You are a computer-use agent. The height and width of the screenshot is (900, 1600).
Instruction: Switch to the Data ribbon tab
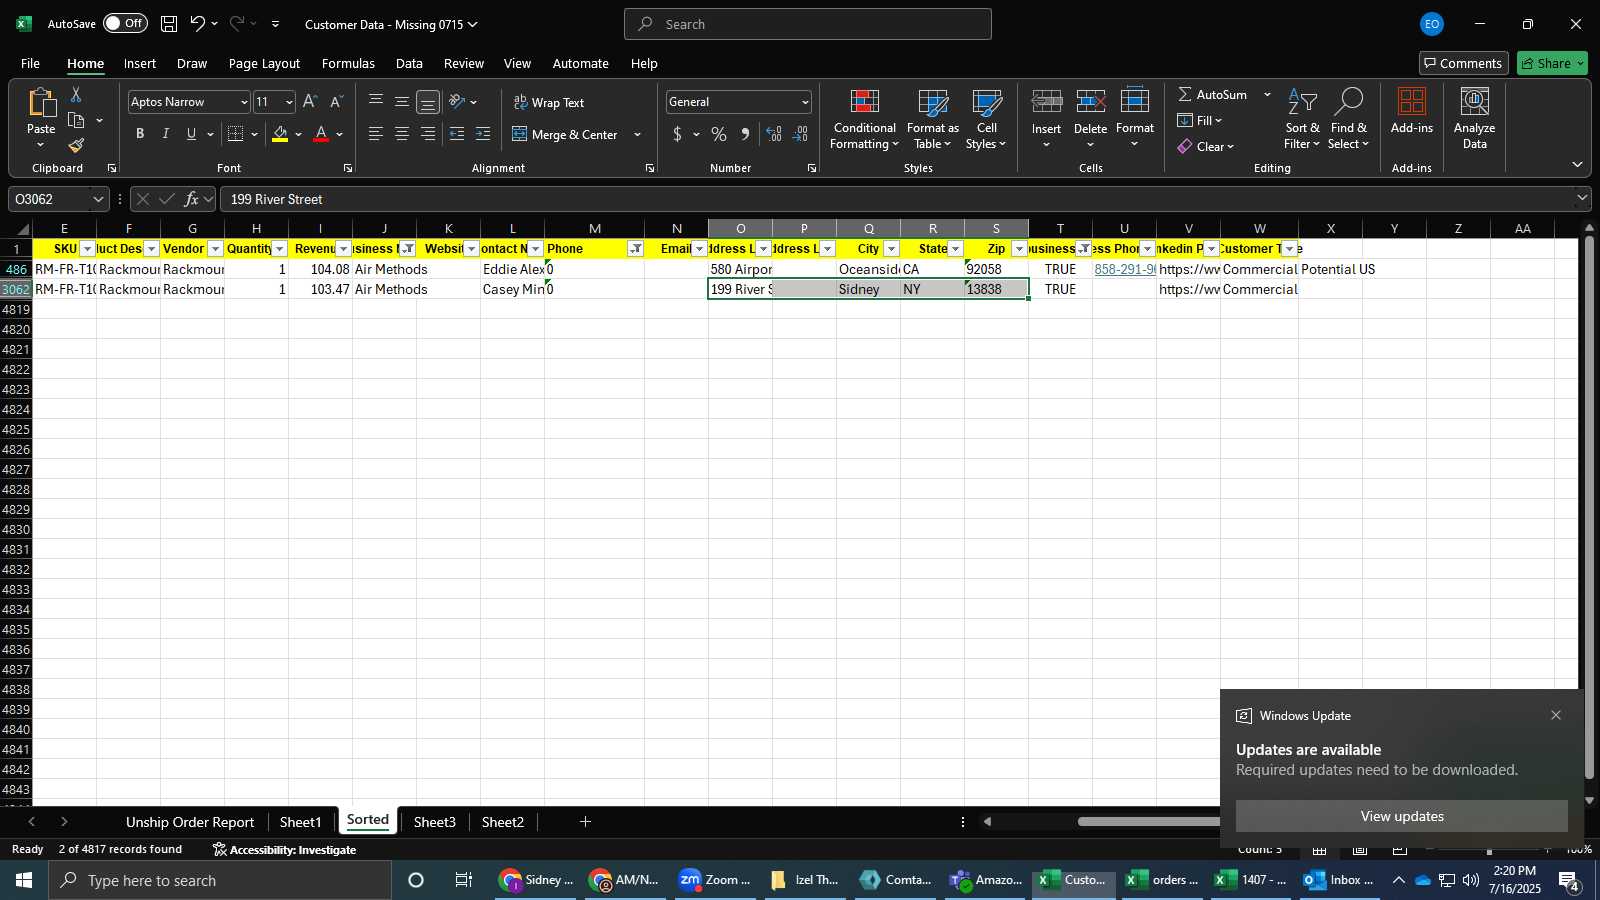coord(409,63)
